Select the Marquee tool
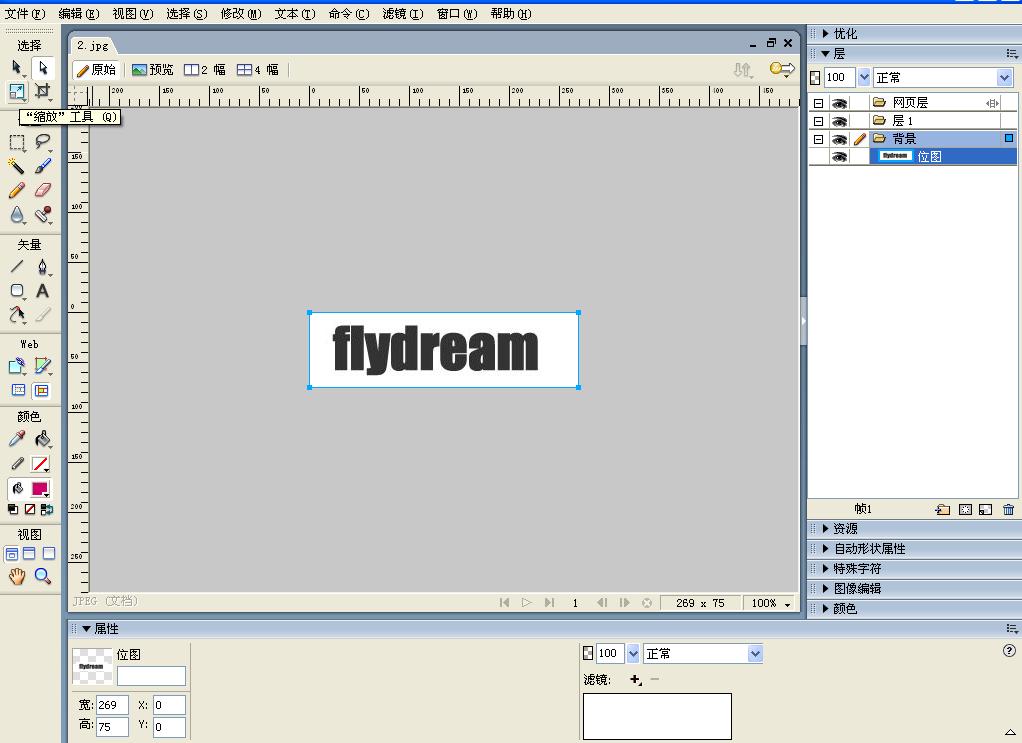The width and height of the screenshot is (1022, 743). tap(17, 142)
